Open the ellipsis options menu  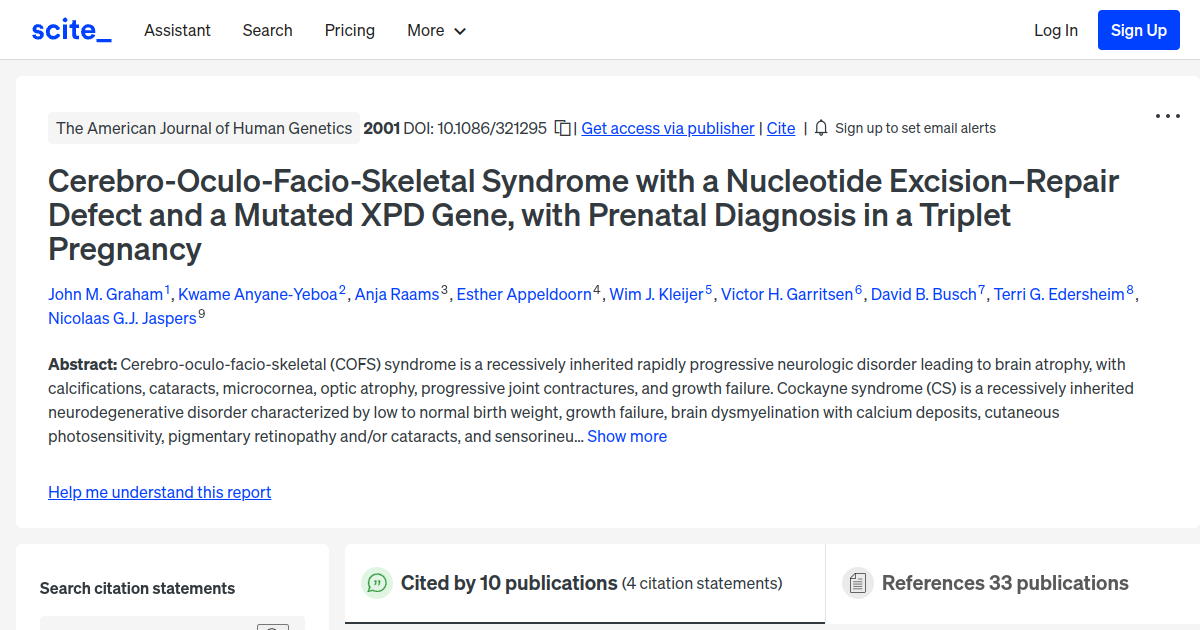[1167, 116]
